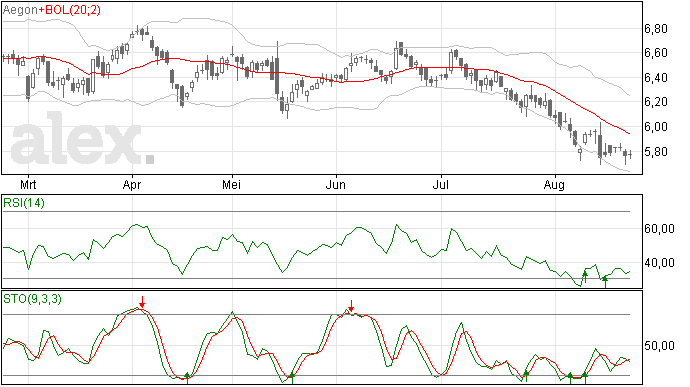Click the green buy arrow in mid-May stochastic
This screenshot has height=387, width=690.
click(x=291, y=377)
